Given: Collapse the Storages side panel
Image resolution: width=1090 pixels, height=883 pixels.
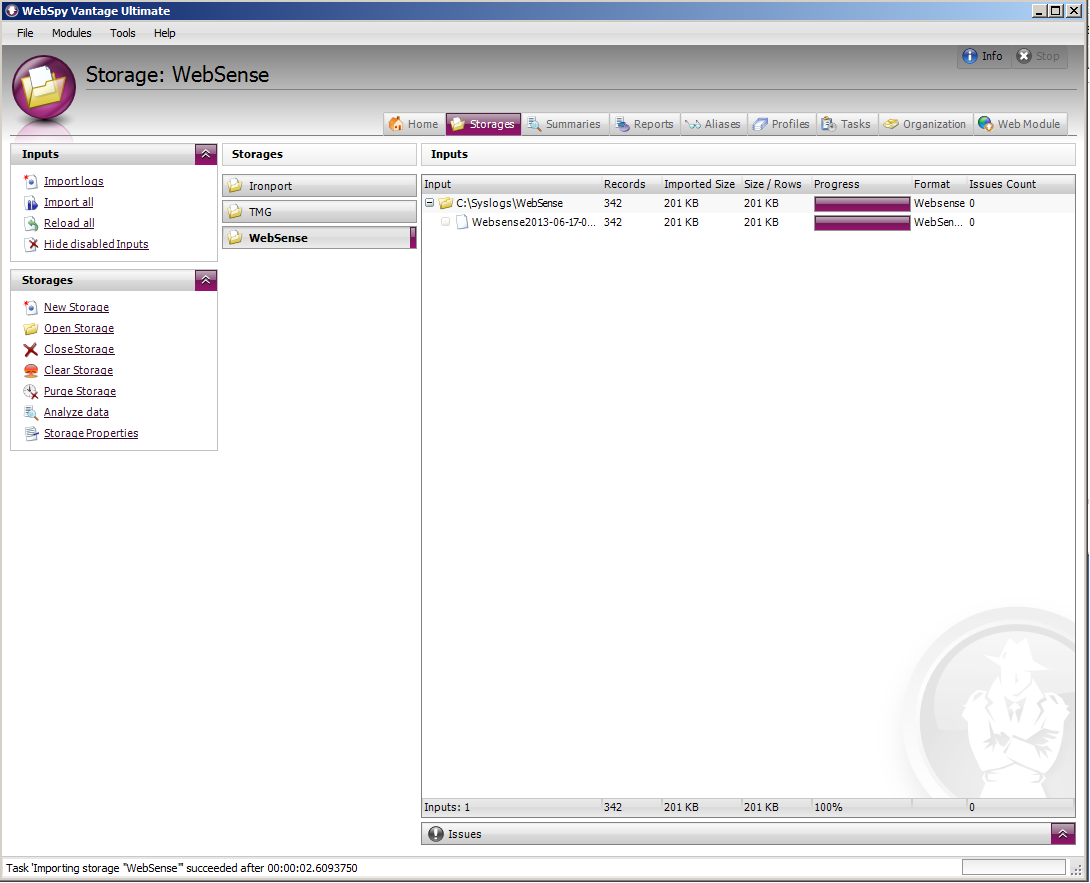Looking at the screenshot, I should tap(206, 280).
